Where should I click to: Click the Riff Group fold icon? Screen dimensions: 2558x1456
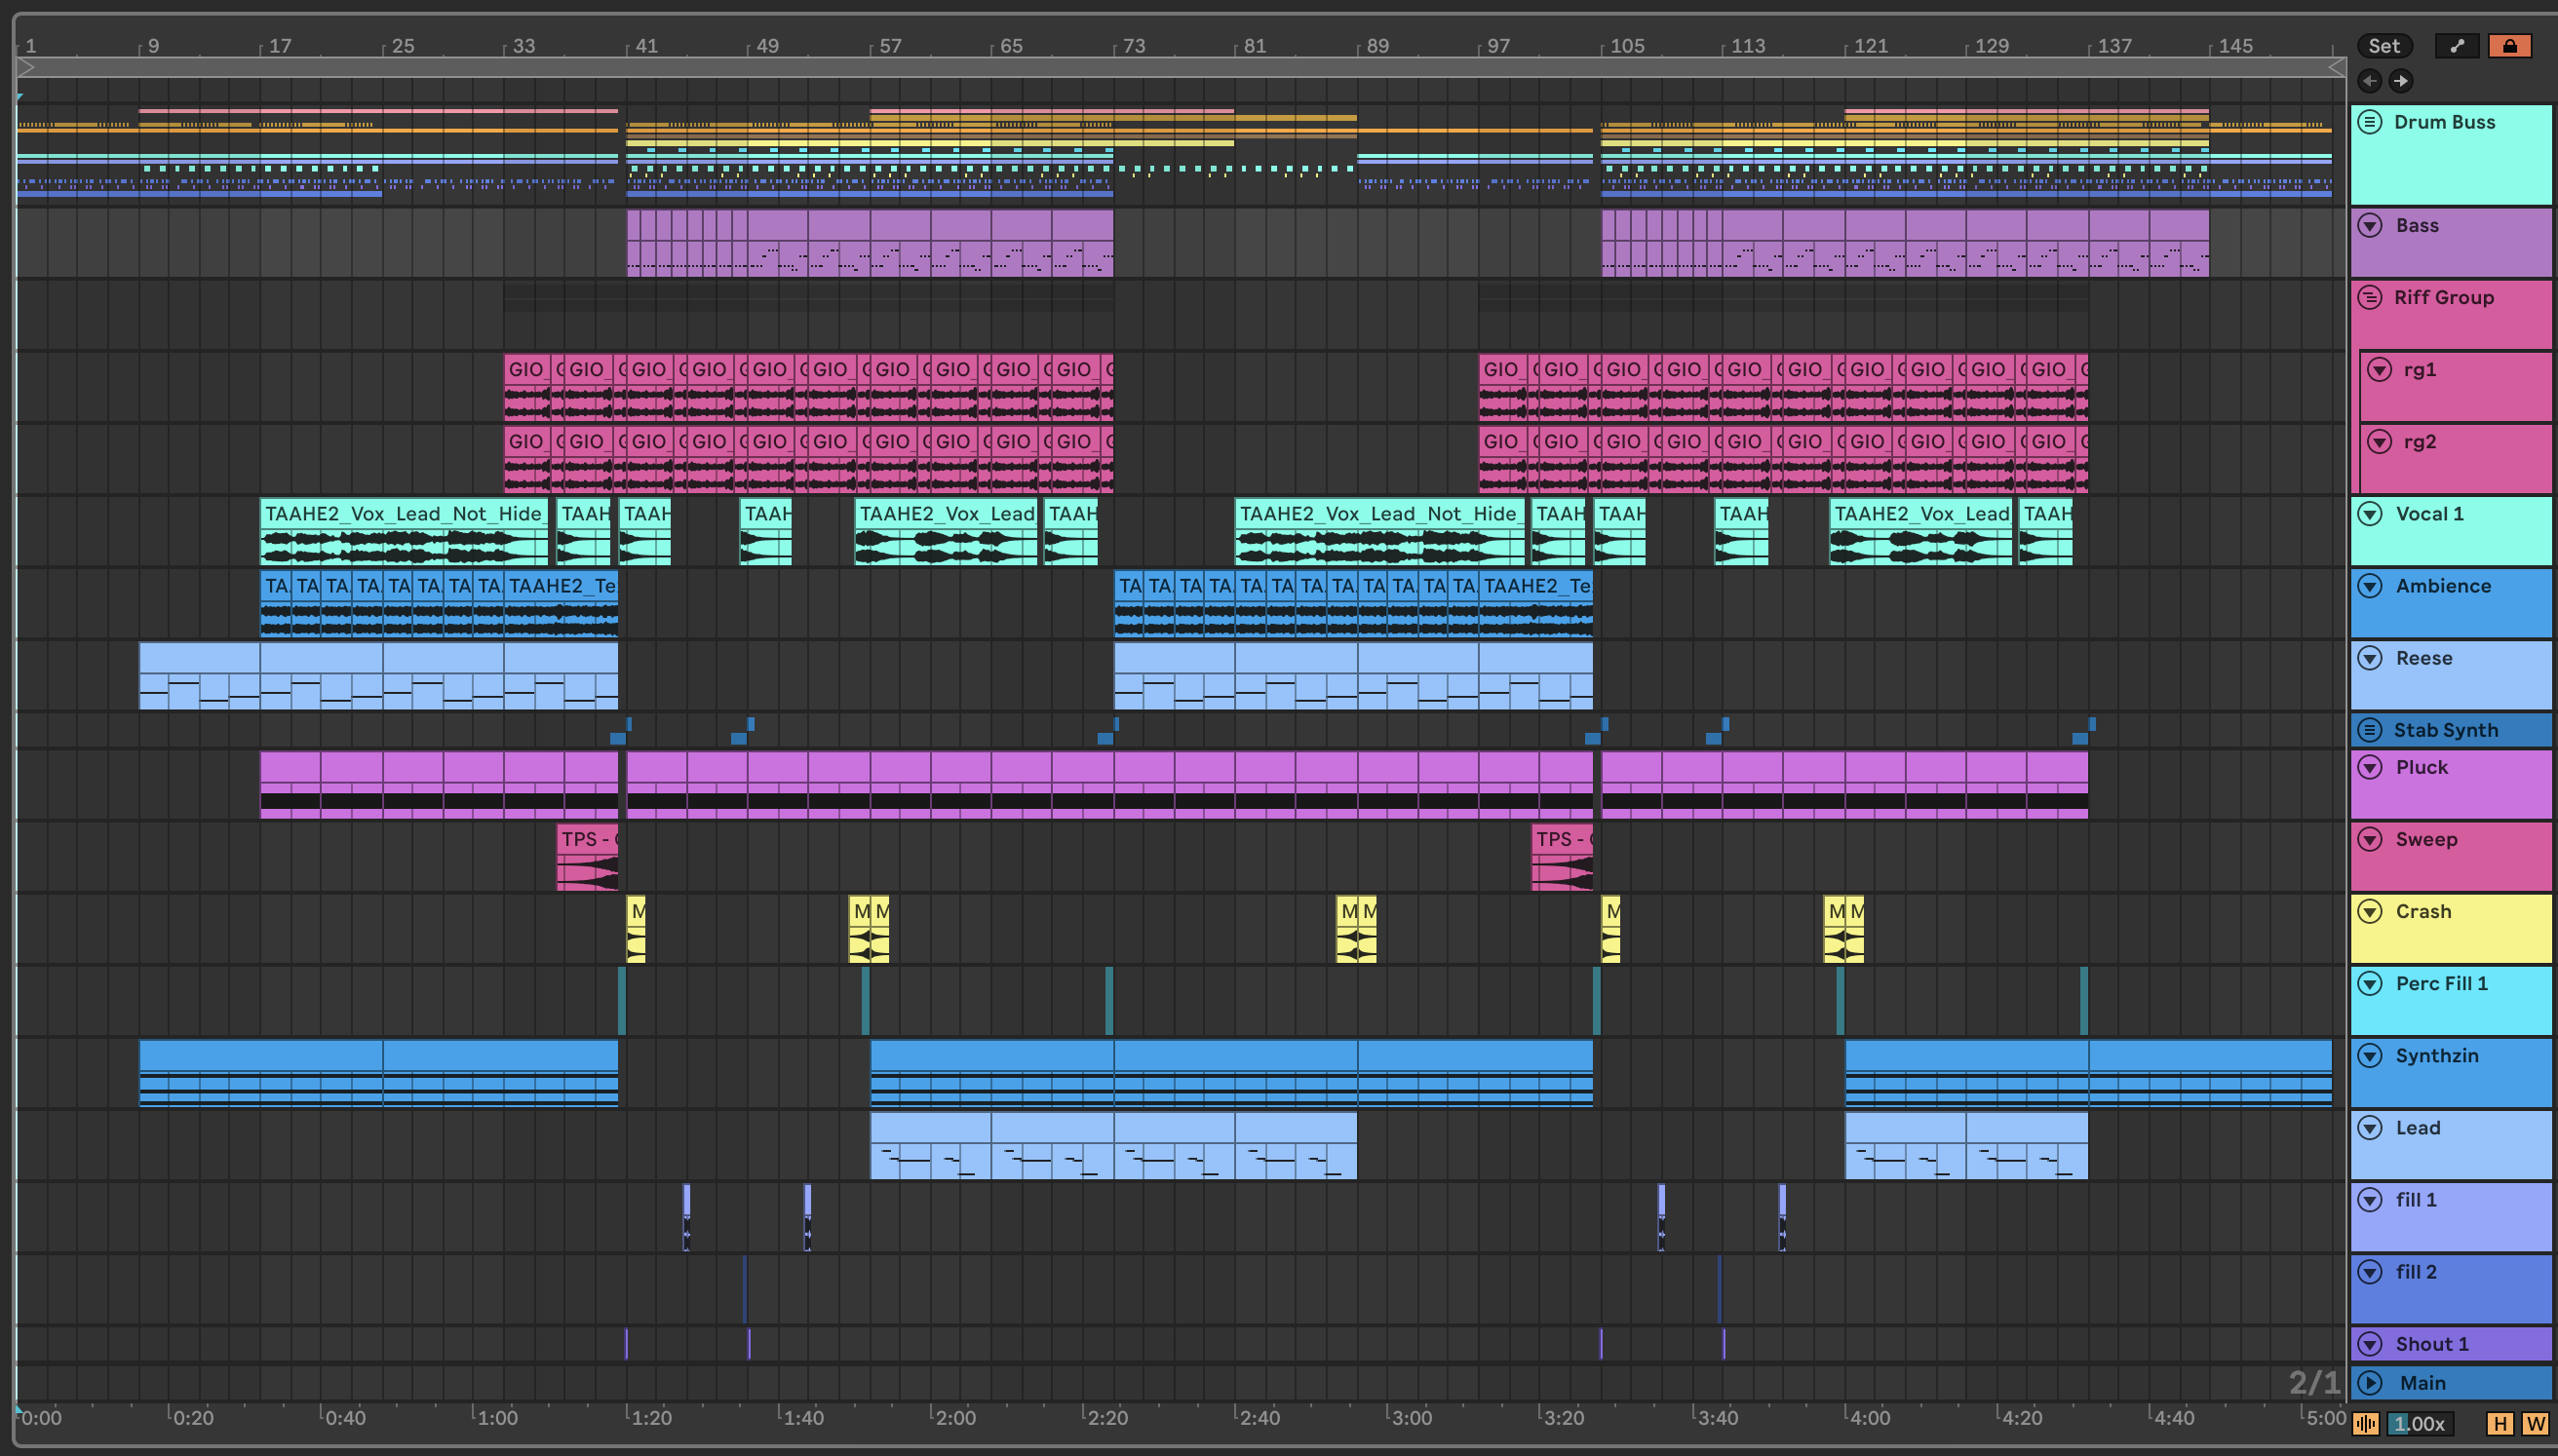(x=2369, y=297)
